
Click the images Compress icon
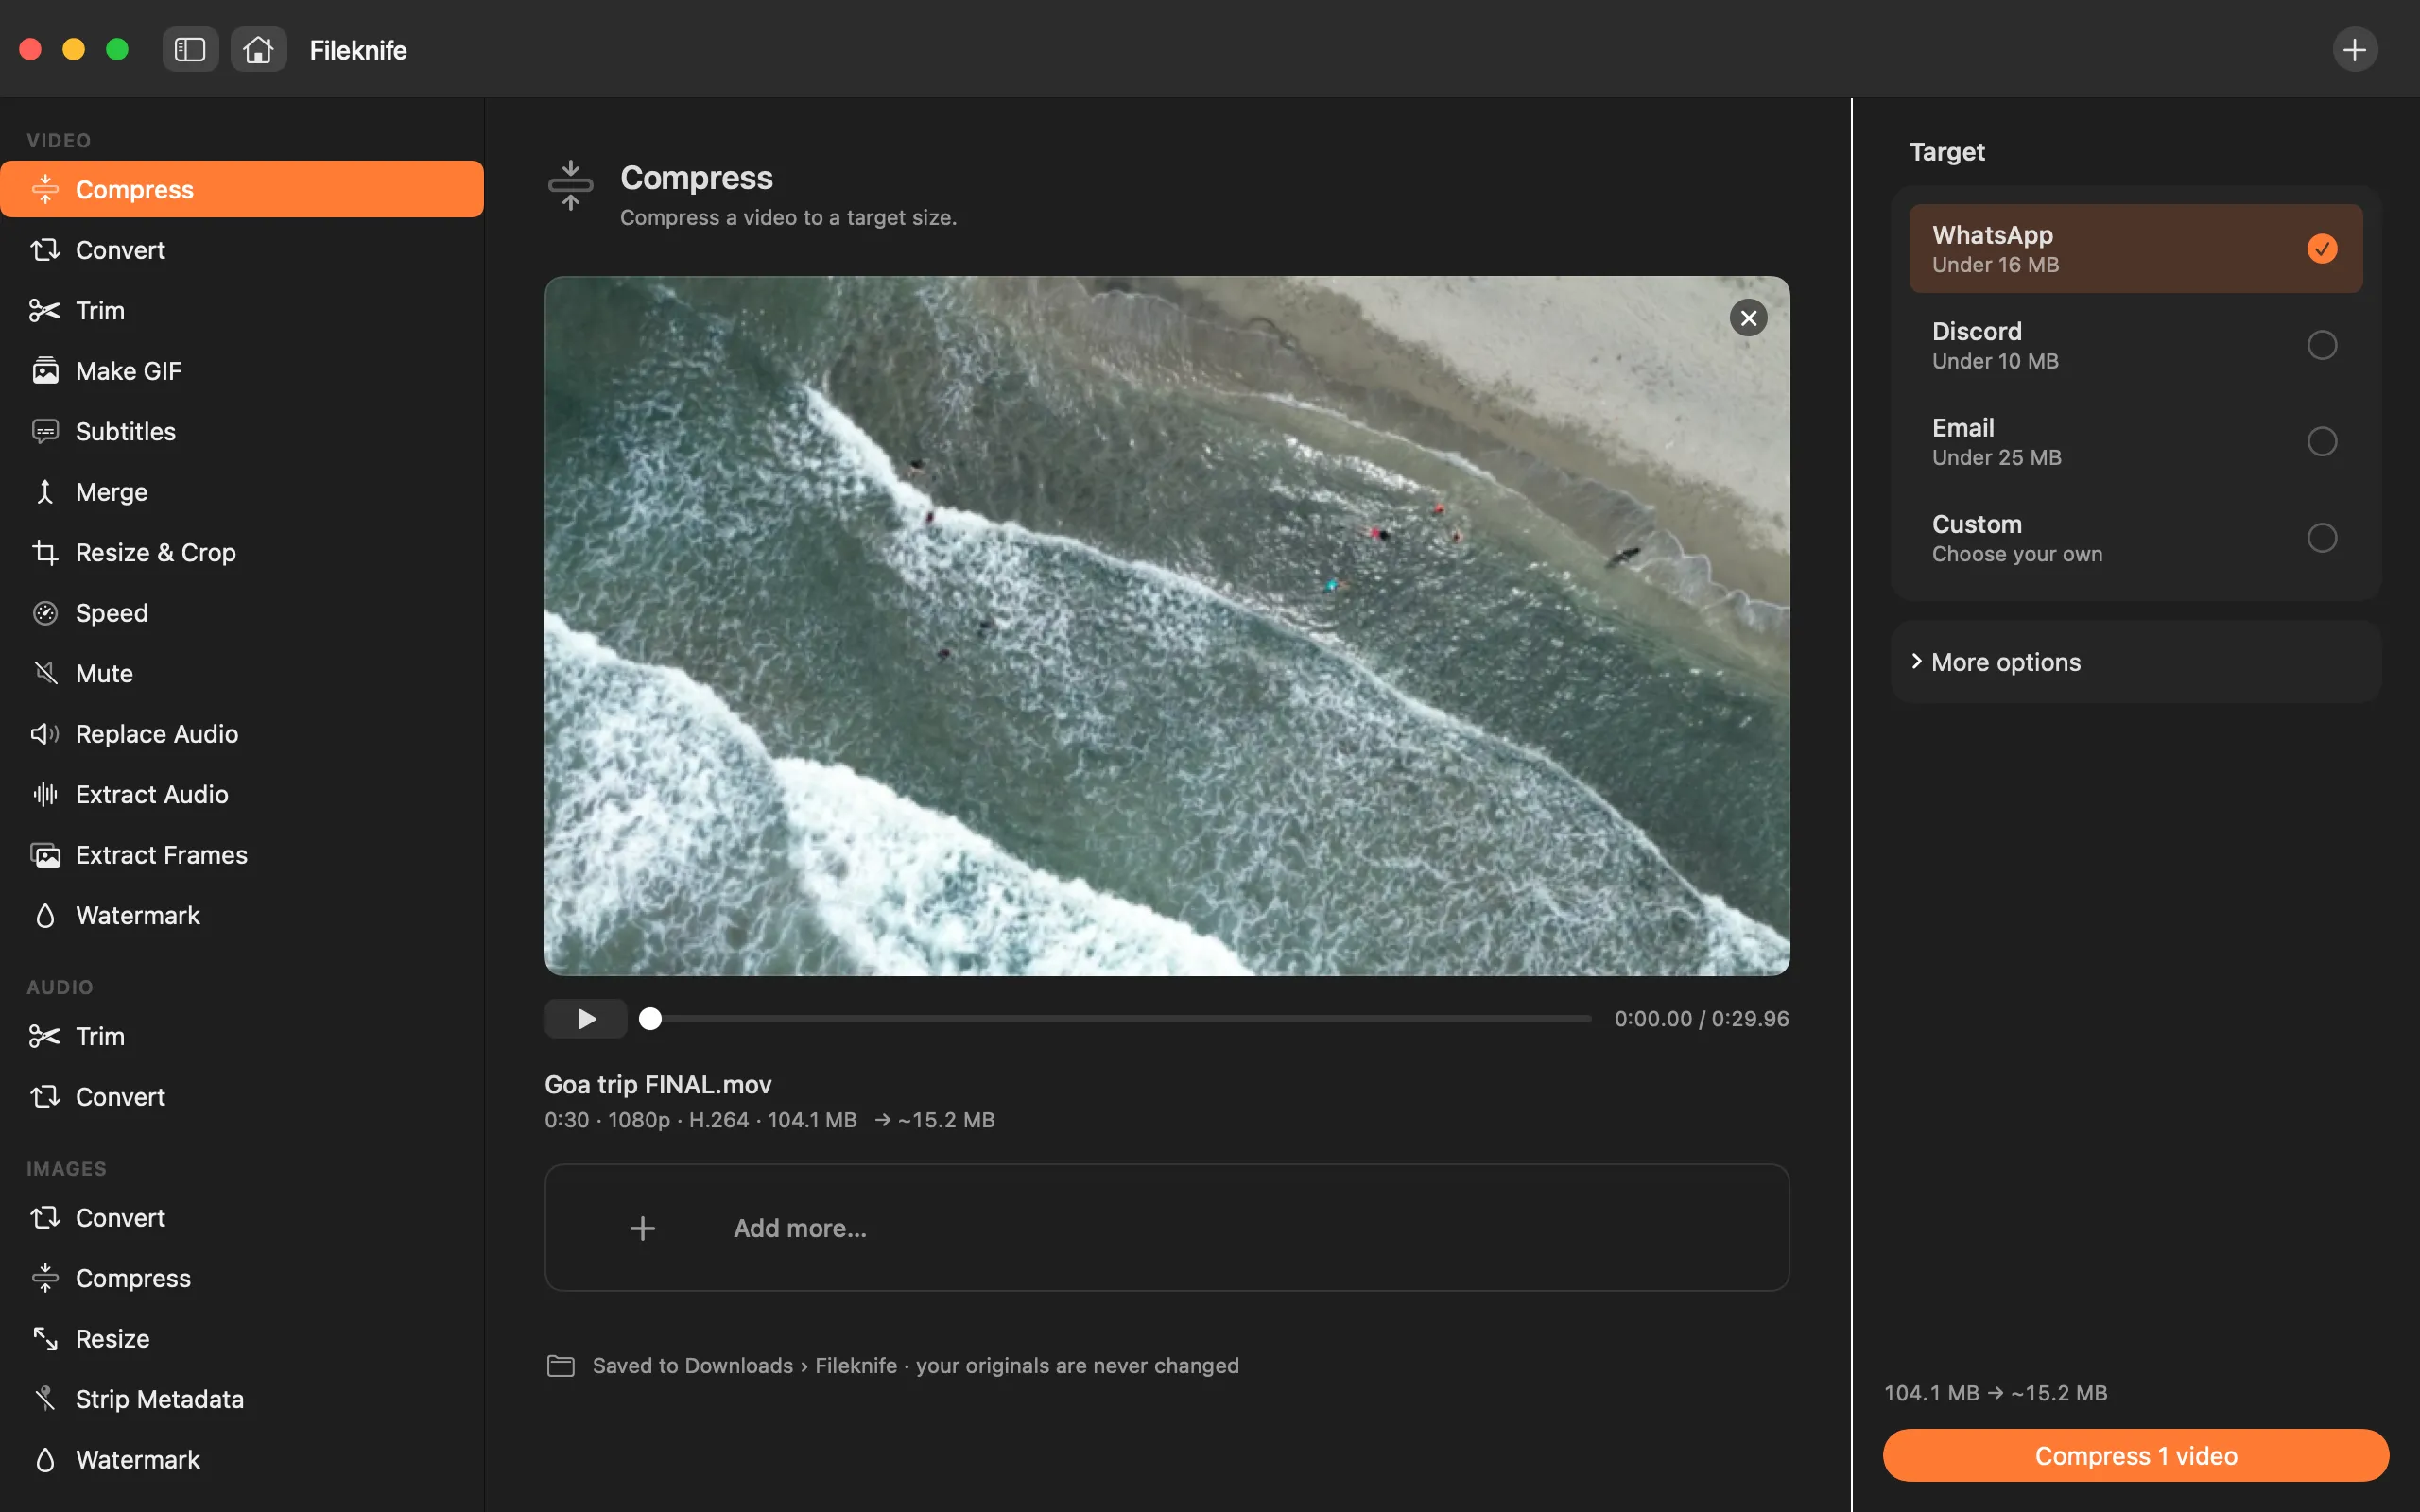(x=45, y=1278)
